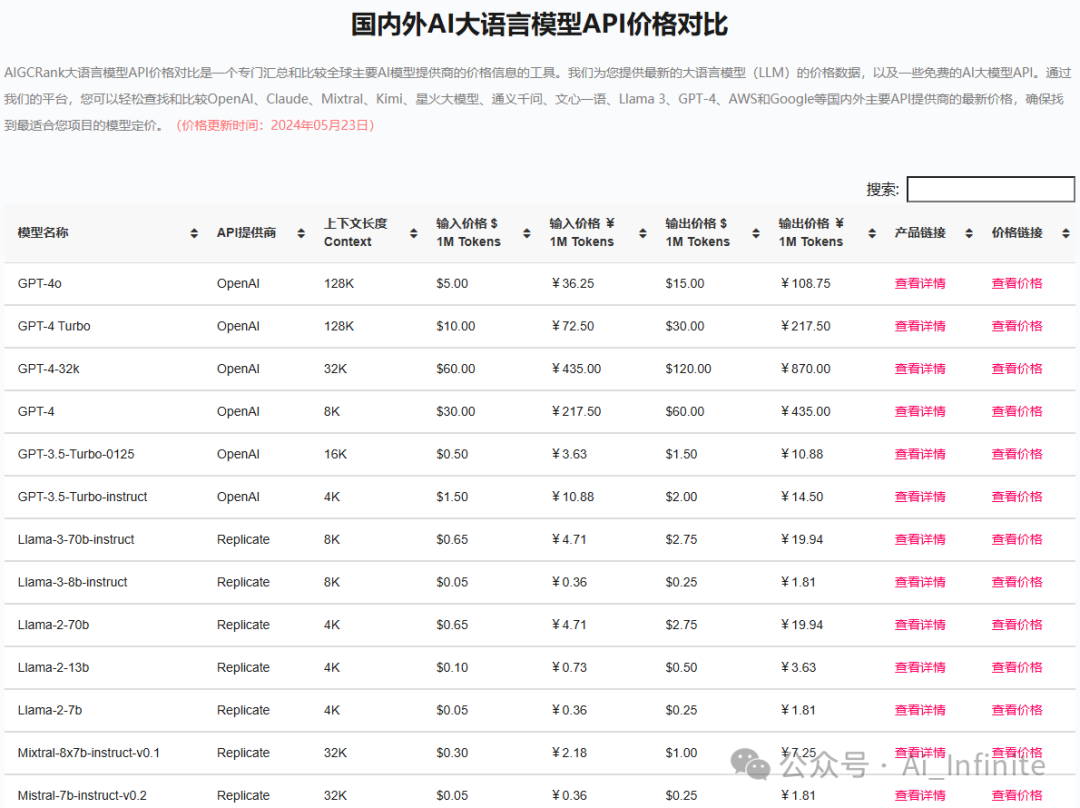Open 查看详情 link for Llama-2-7b

[x=920, y=710]
